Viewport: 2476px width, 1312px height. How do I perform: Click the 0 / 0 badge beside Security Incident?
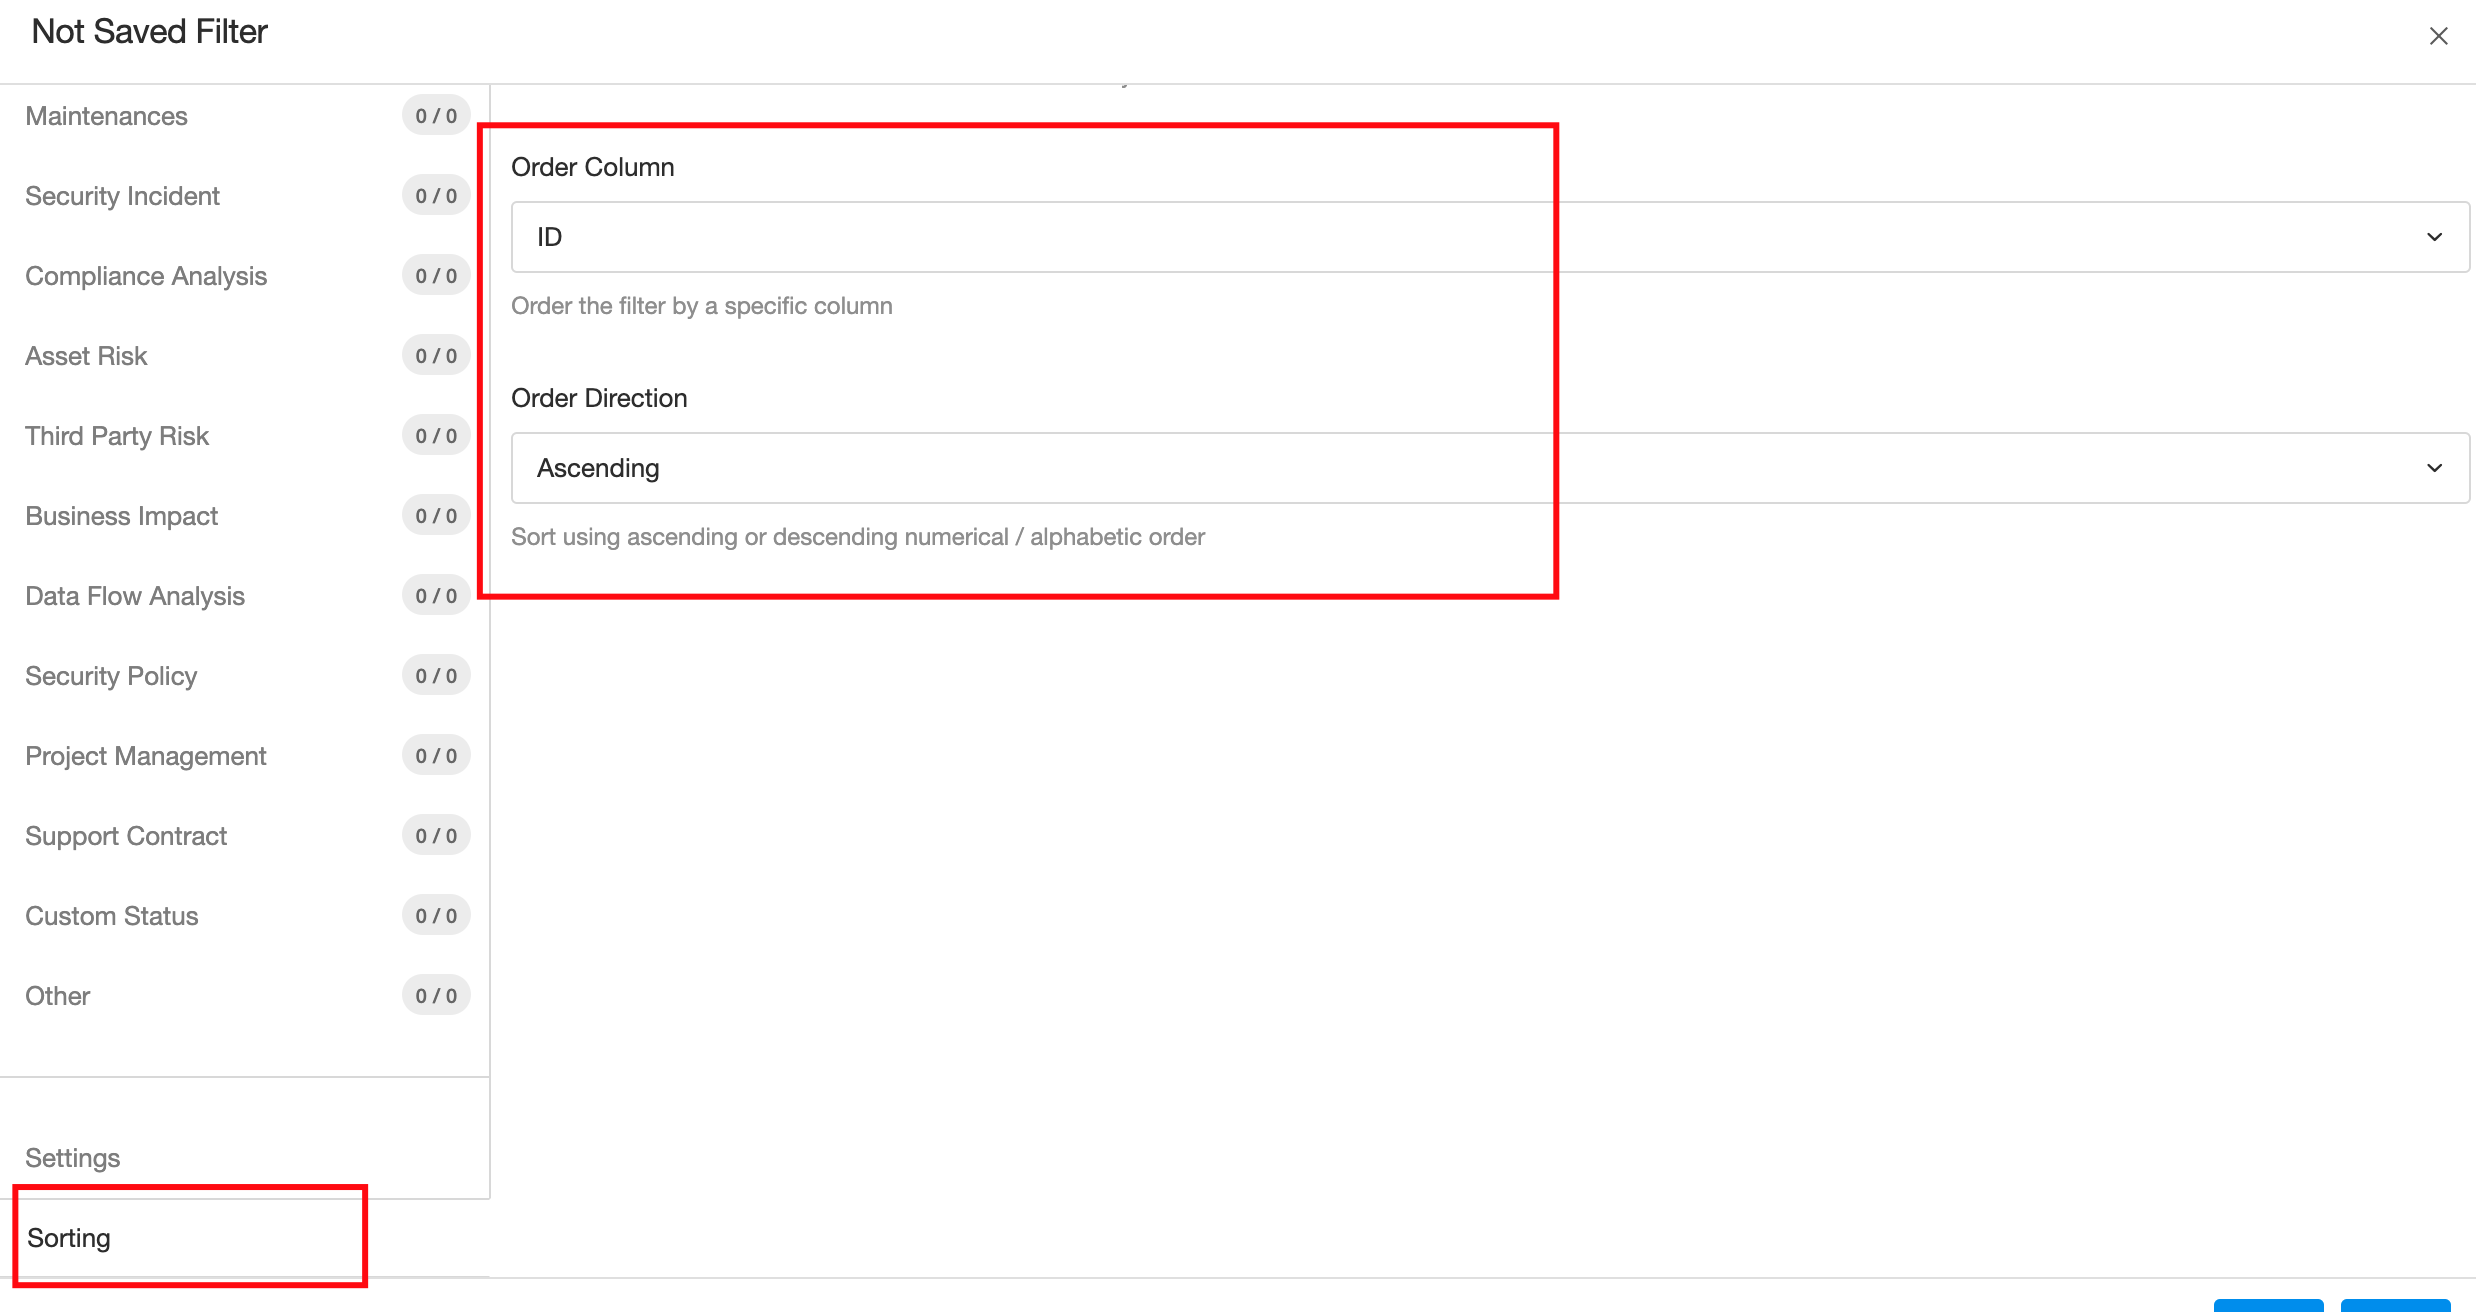pyautogui.click(x=436, y=196)
